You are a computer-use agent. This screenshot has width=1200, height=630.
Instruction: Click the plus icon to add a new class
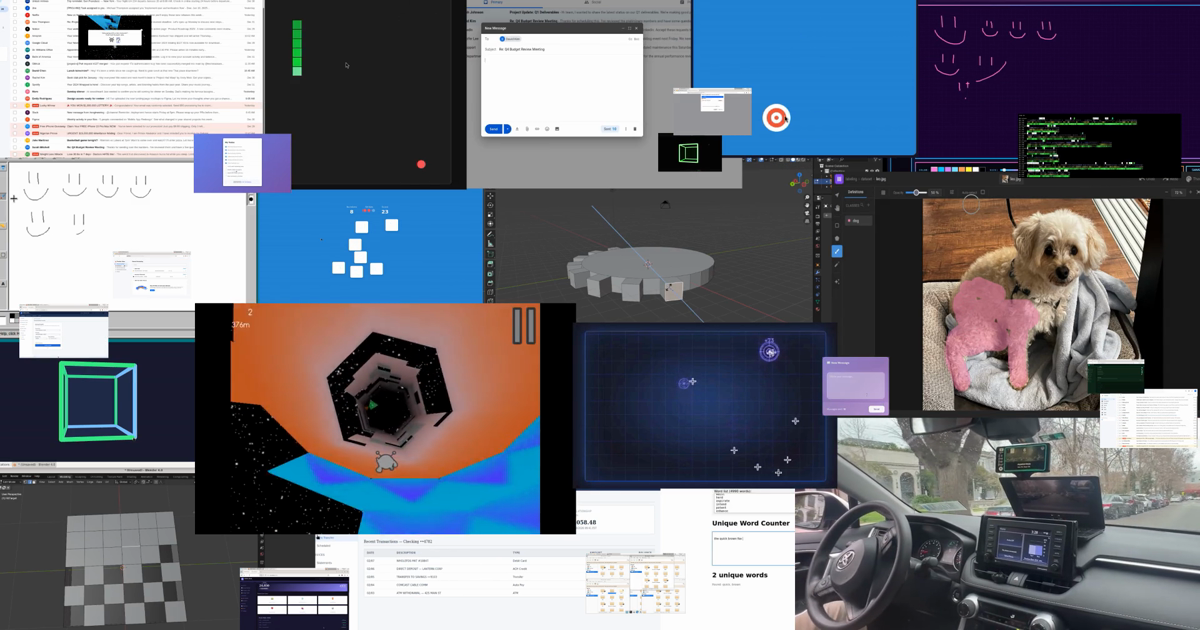click(868, 205)
